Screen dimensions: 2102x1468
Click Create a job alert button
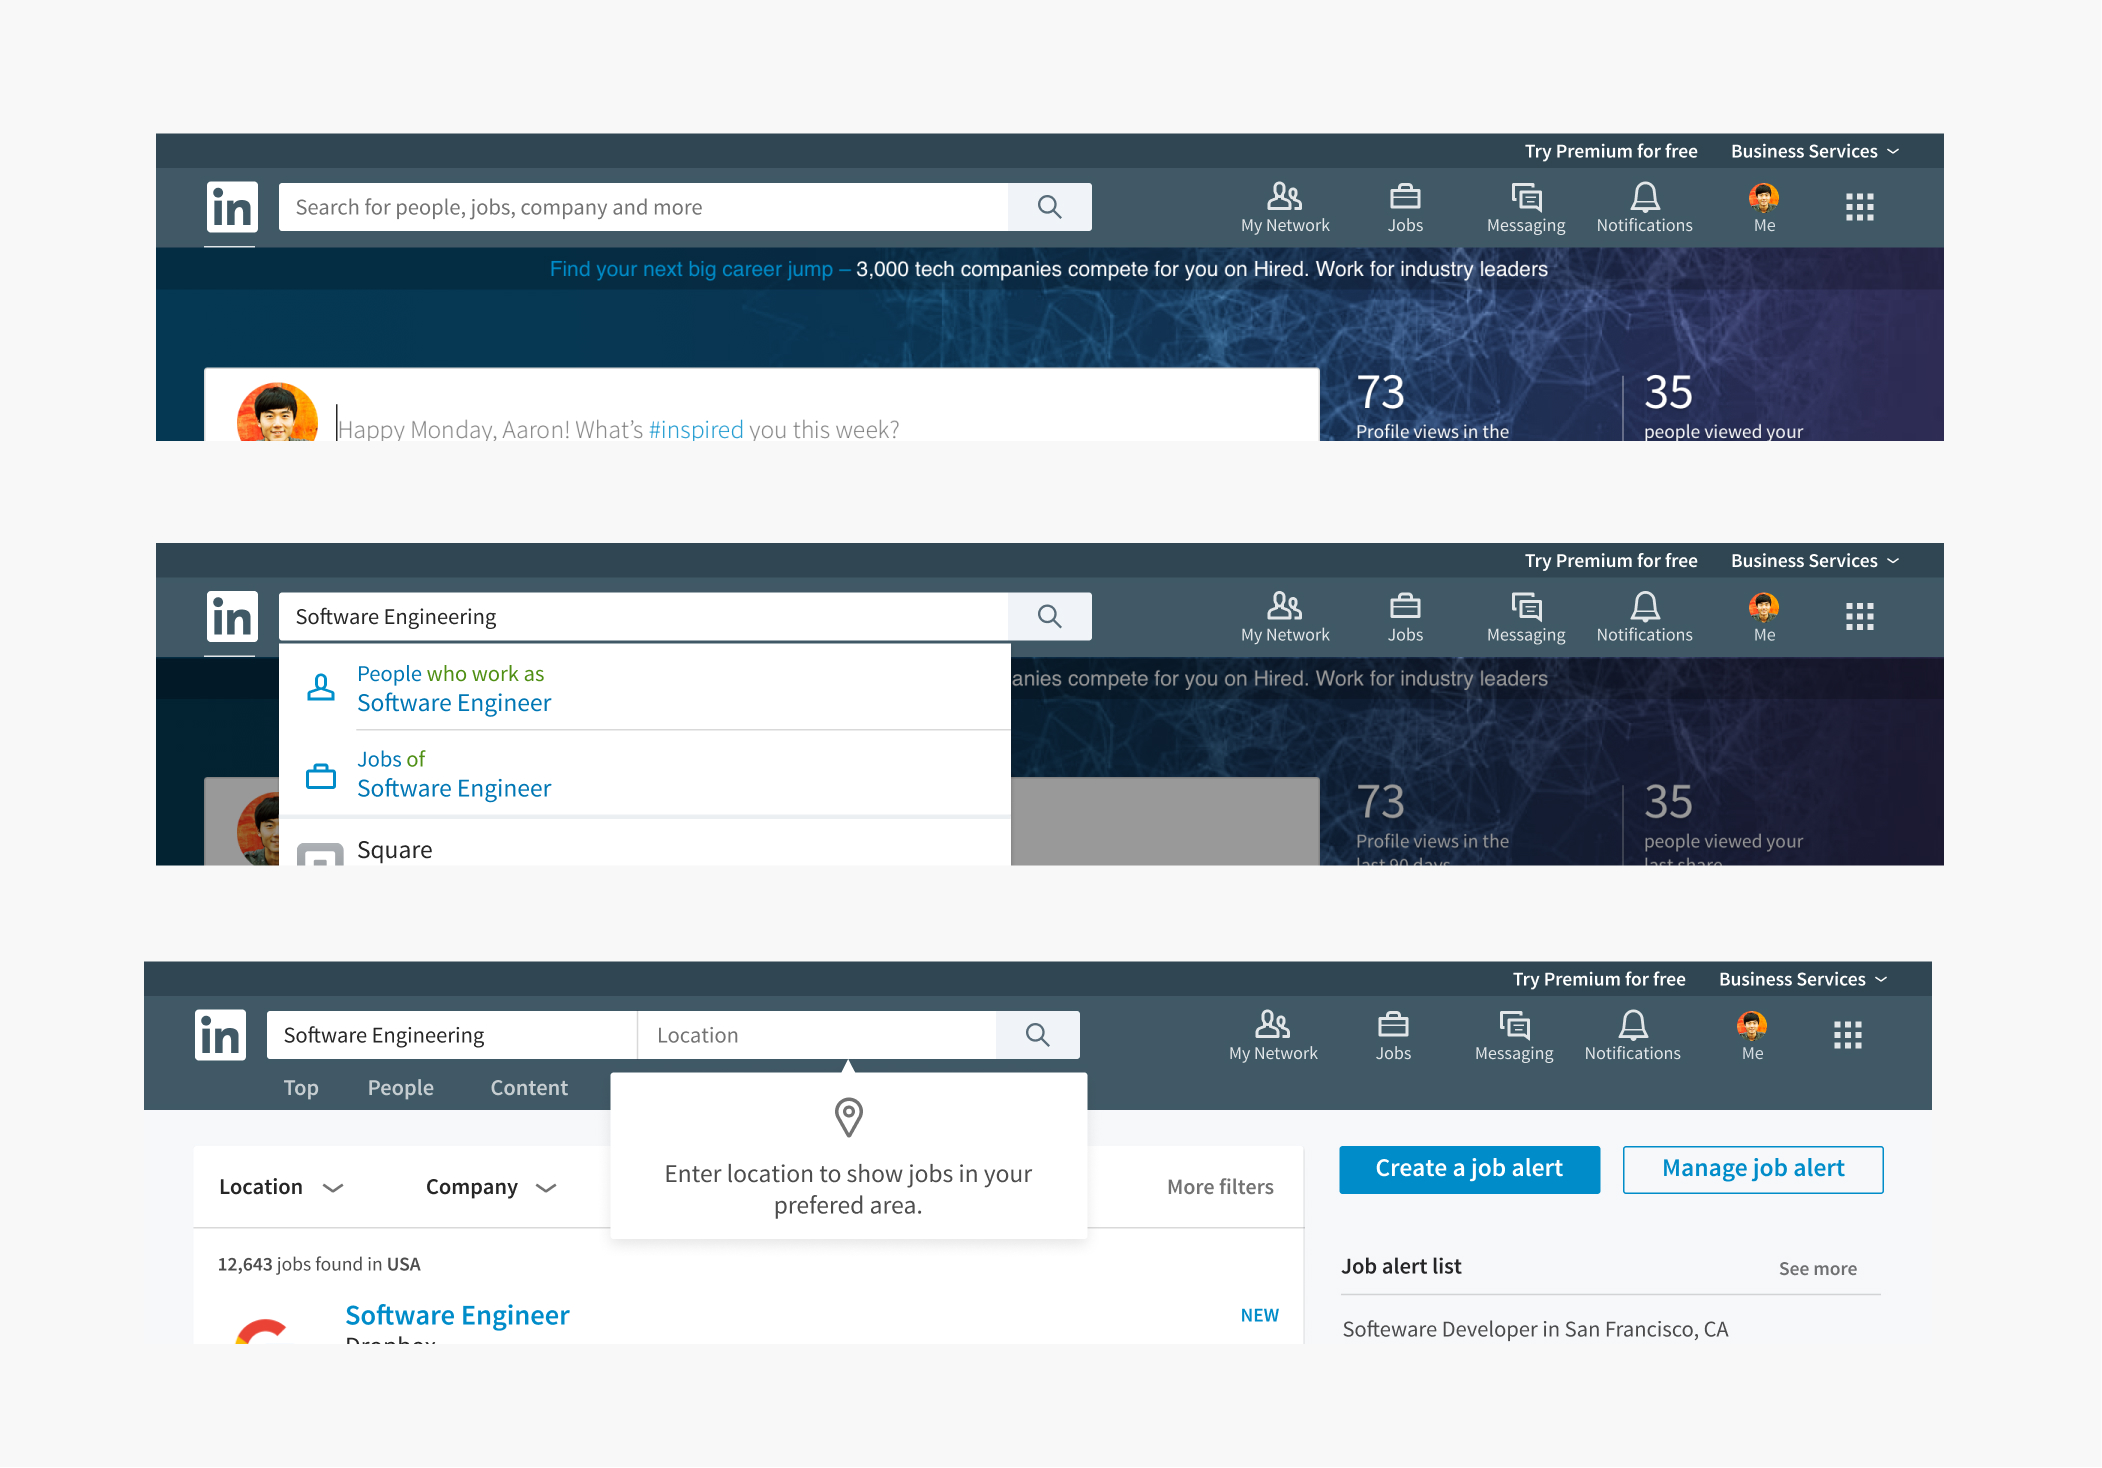click(x=1468, y=1169)
